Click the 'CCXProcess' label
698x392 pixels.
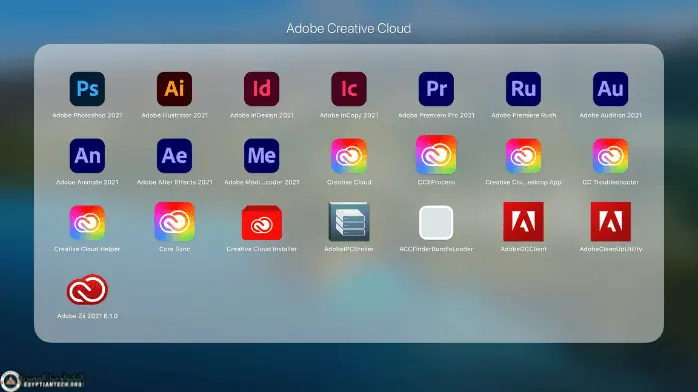436,182
